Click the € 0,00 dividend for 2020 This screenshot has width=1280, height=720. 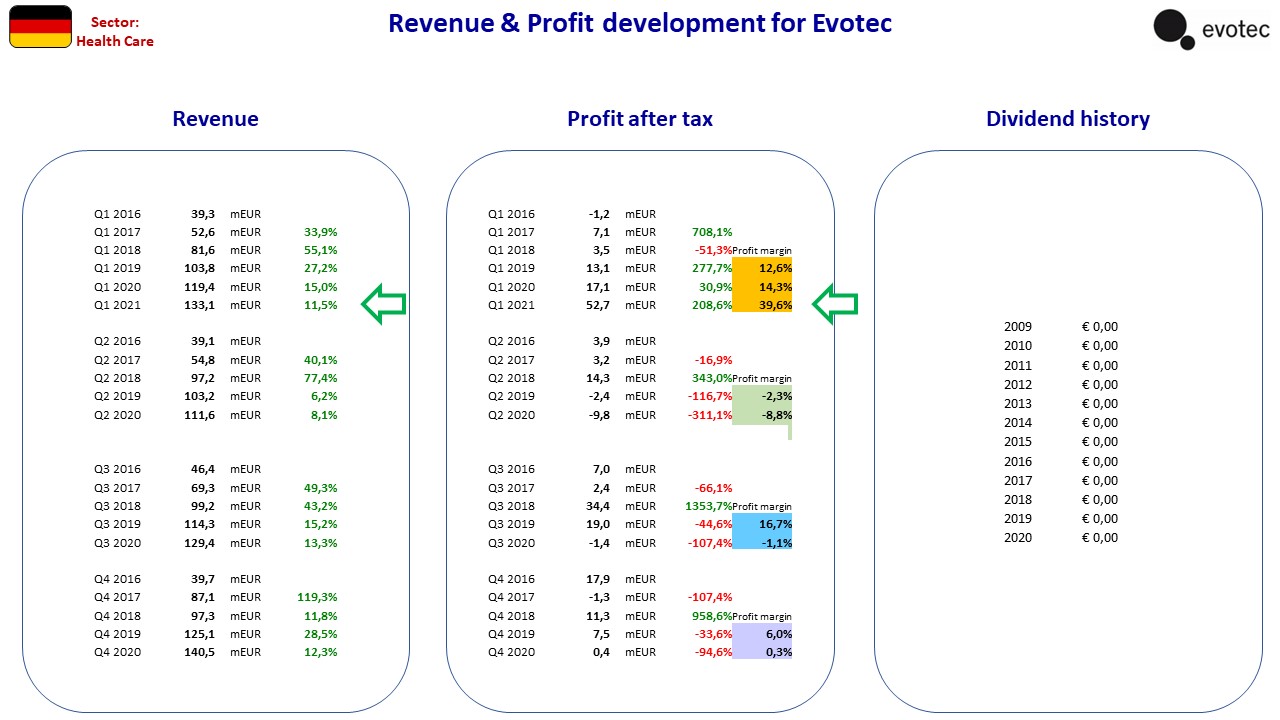coord(1100,537)
